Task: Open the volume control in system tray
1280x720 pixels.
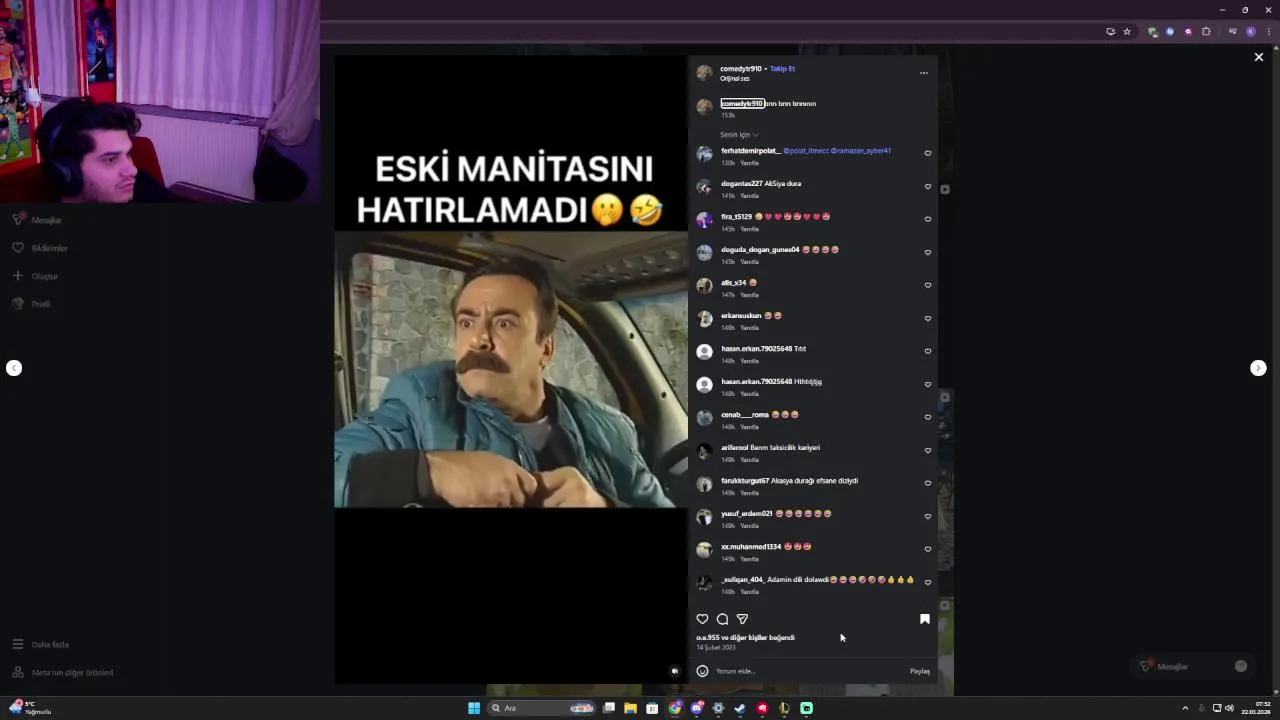Action: pyautogui.click(x=1229, y=708)
